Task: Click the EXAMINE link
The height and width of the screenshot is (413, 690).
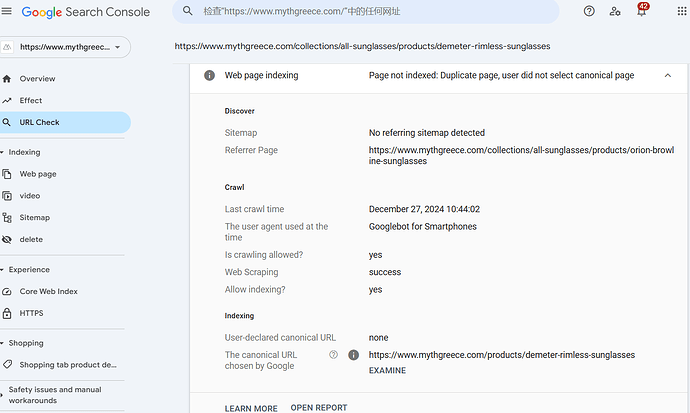Action: pos(387,371)
